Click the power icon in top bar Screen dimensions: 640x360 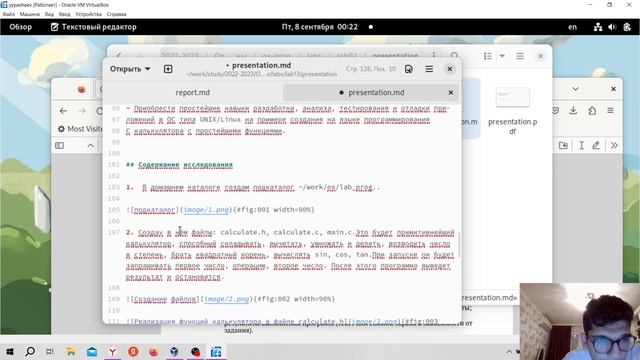click(627, 27)
